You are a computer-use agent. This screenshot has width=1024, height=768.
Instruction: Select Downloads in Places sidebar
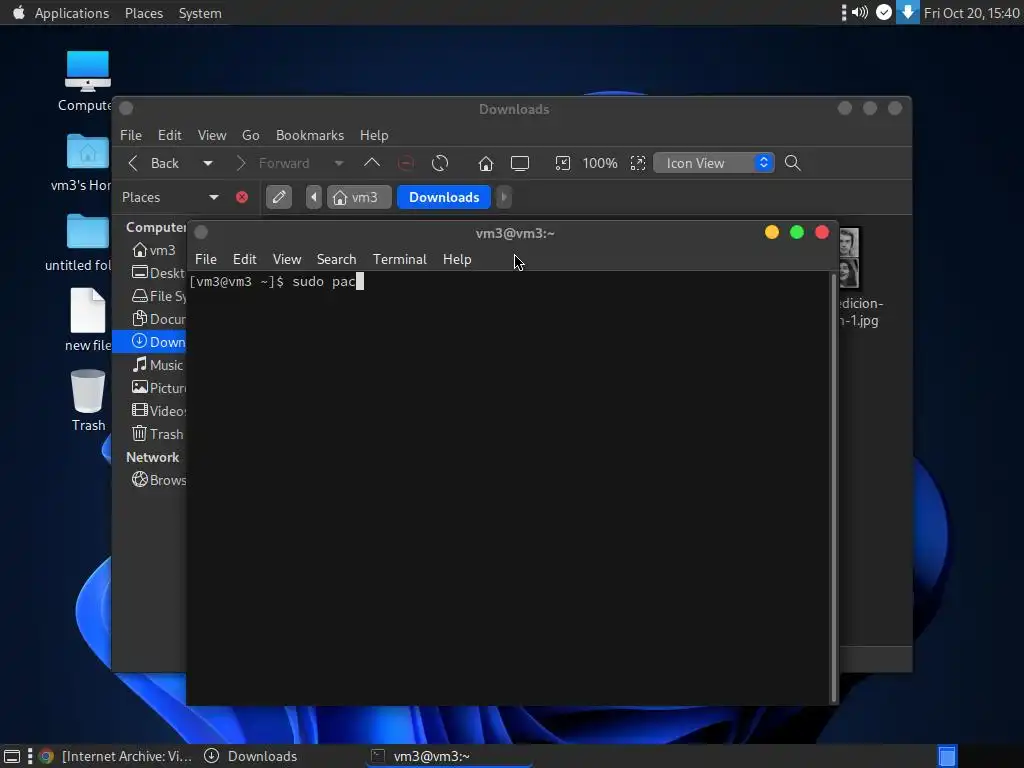[150, 342]
